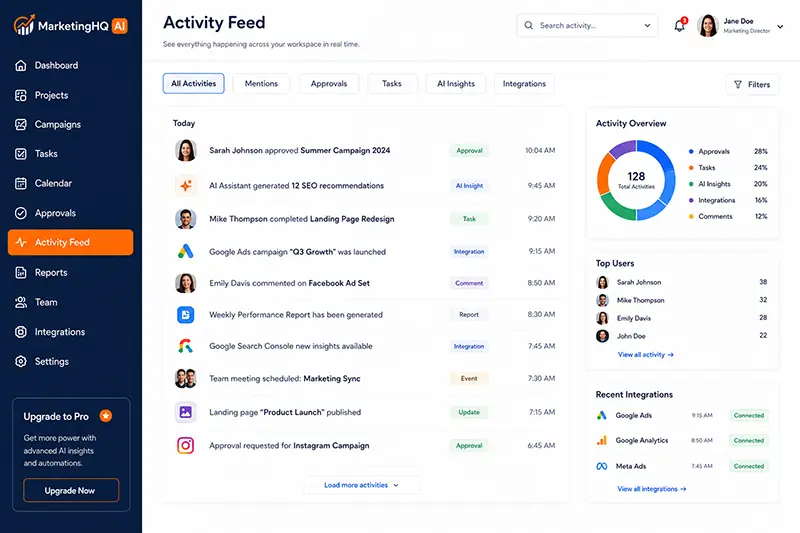Click the MarketingHQ AI logo
Image resolution: width=800 pixels, height=533 pixels.
71,25
